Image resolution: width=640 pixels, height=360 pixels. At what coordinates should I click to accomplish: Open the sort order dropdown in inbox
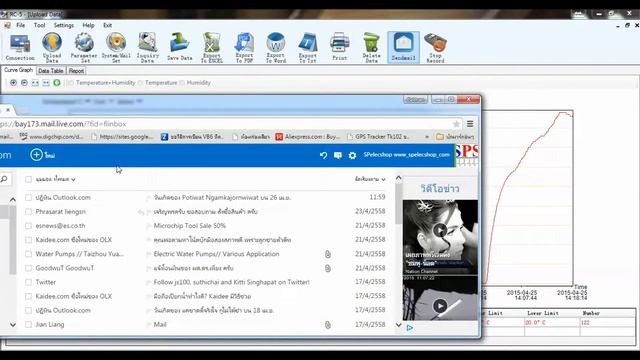(x=370, y=179)
